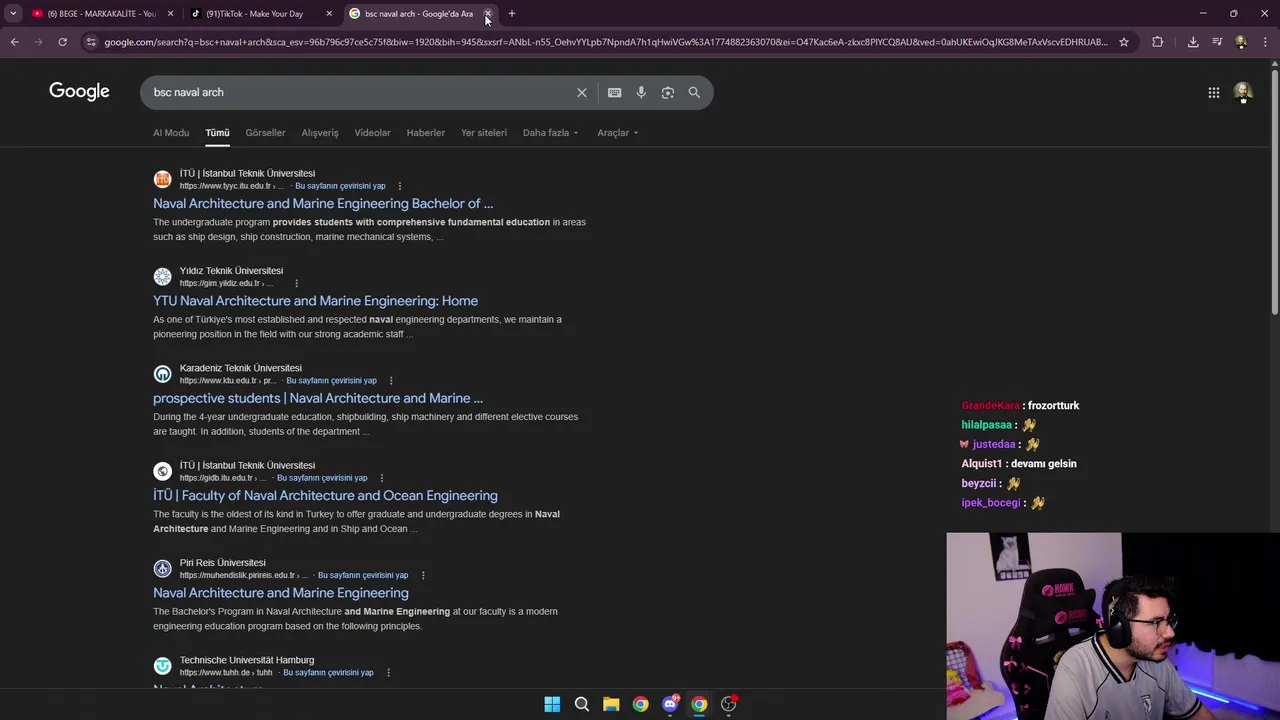This screenshot has height=720, width=1280.
Task: Translate the Piri Reis Üniversitesi result page
Action: point(363,575)
